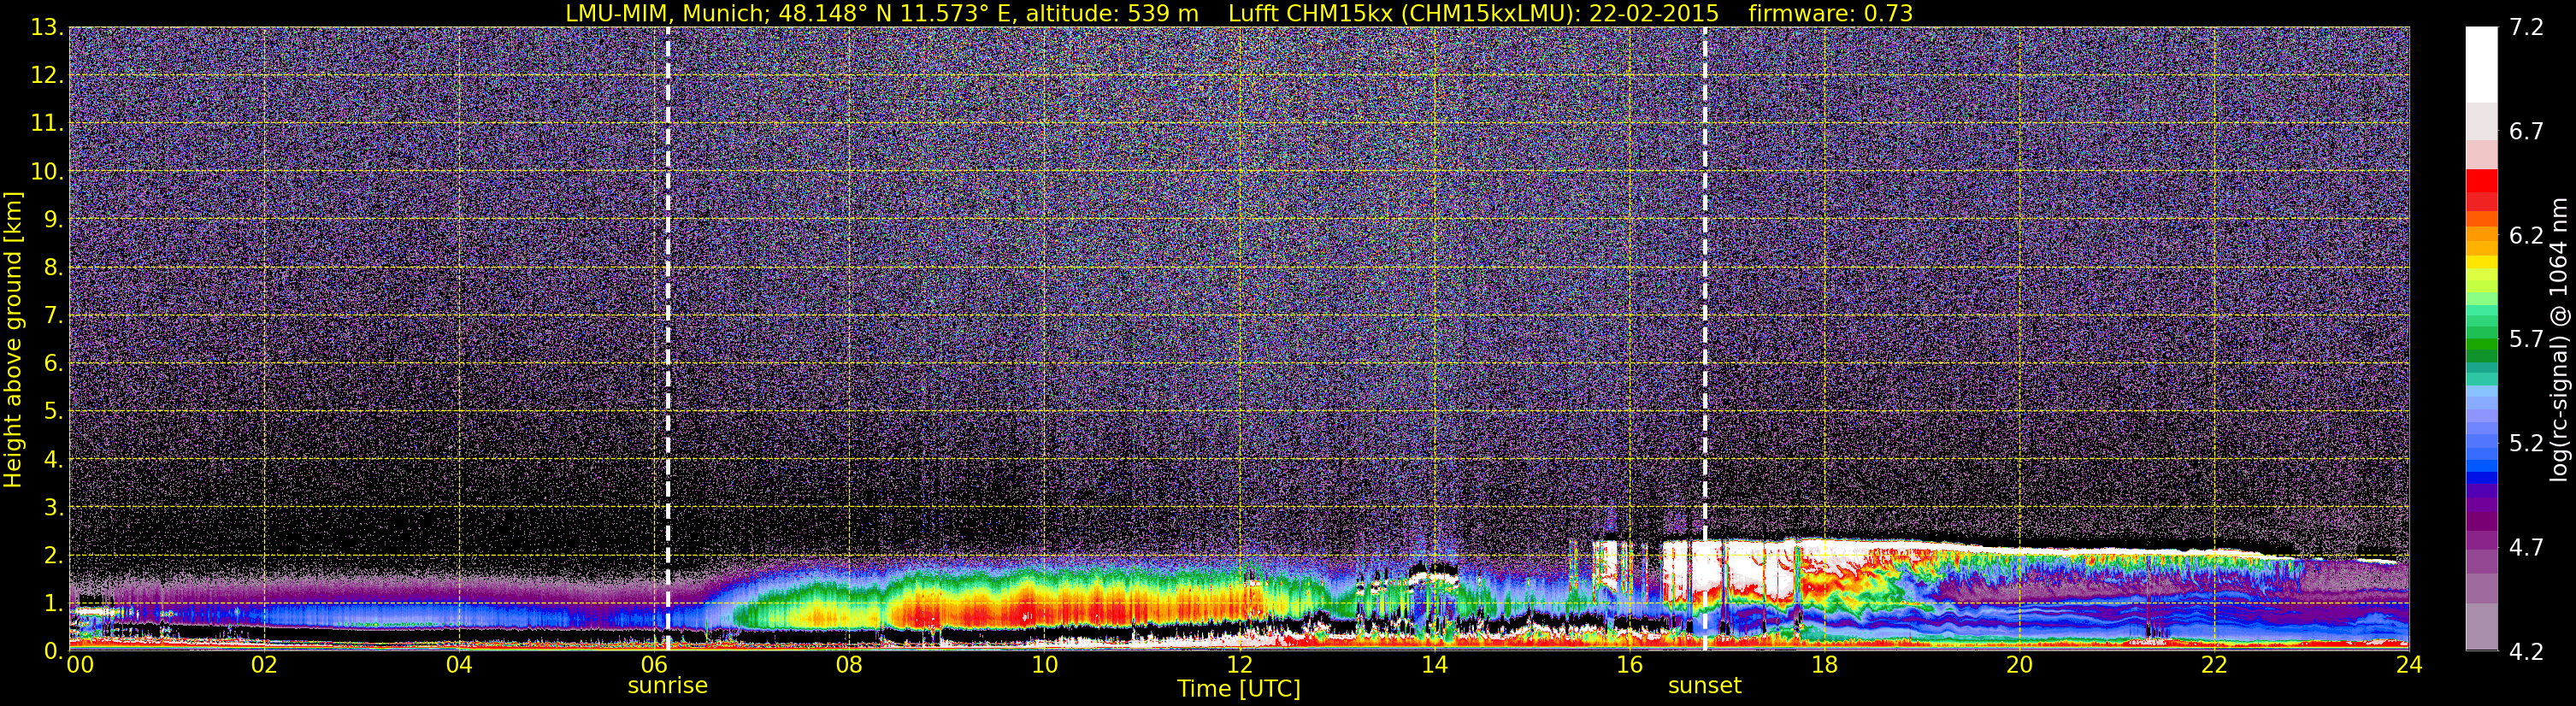Image resolution: width=2576 pixels, height=706 pixels.
Task: Click the 08 tick on the time axis
Action: [x=848, y=665]
